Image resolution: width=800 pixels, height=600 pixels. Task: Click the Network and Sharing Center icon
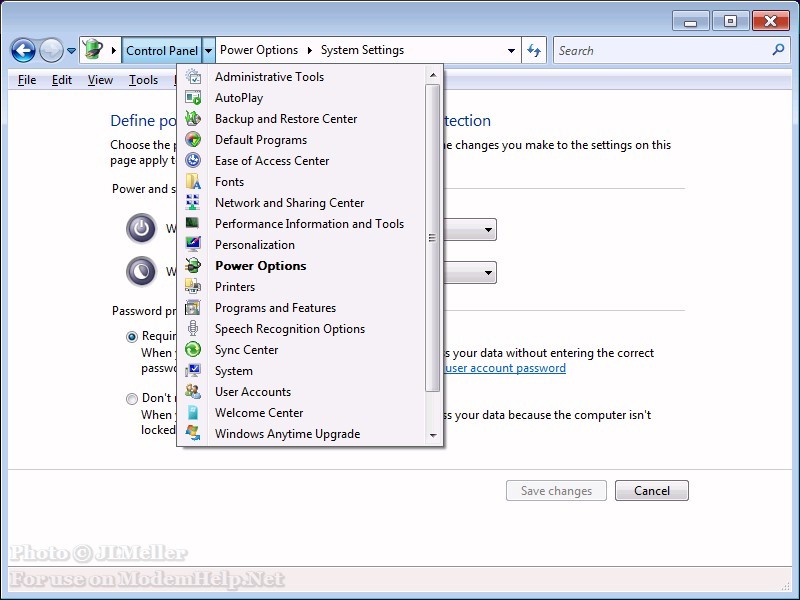[x=193, y=202]
